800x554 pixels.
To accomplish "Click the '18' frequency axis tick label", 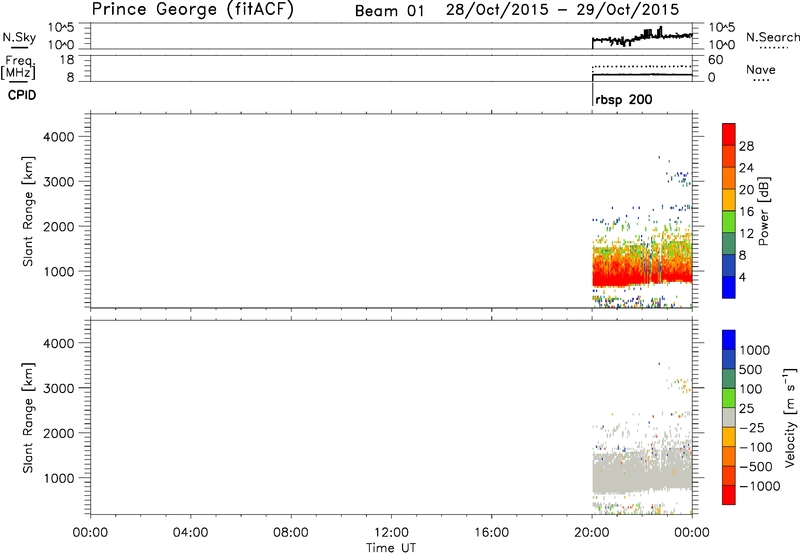I will [x=67, y=60].
